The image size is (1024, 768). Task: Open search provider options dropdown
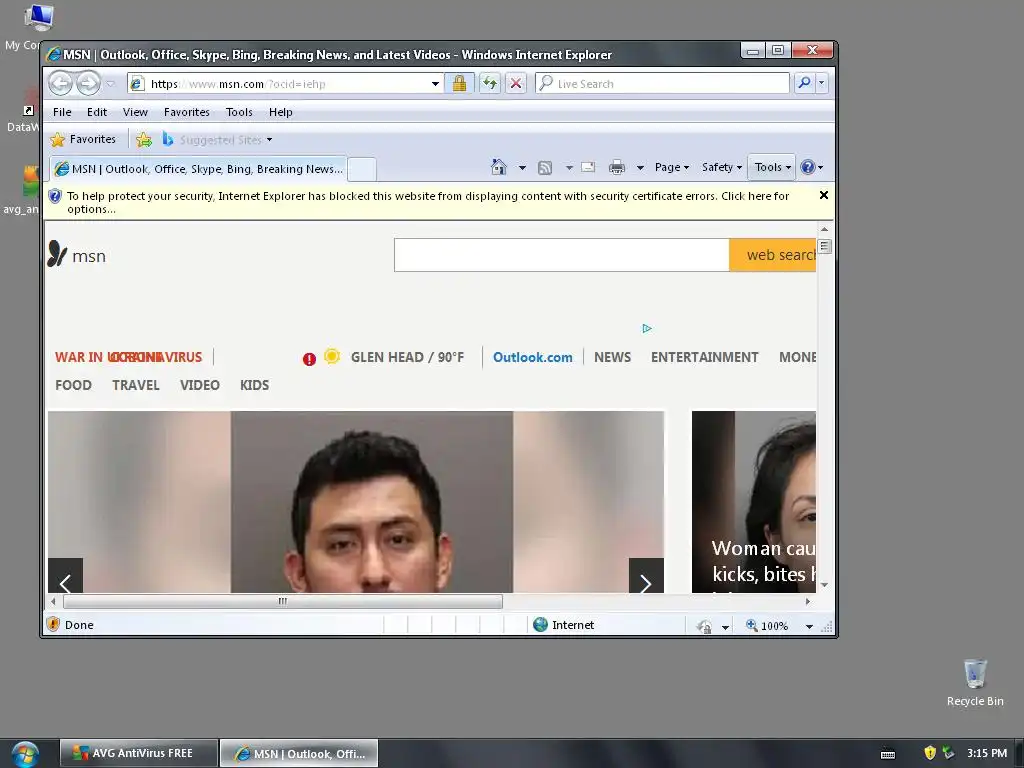(x=822, y=83)
